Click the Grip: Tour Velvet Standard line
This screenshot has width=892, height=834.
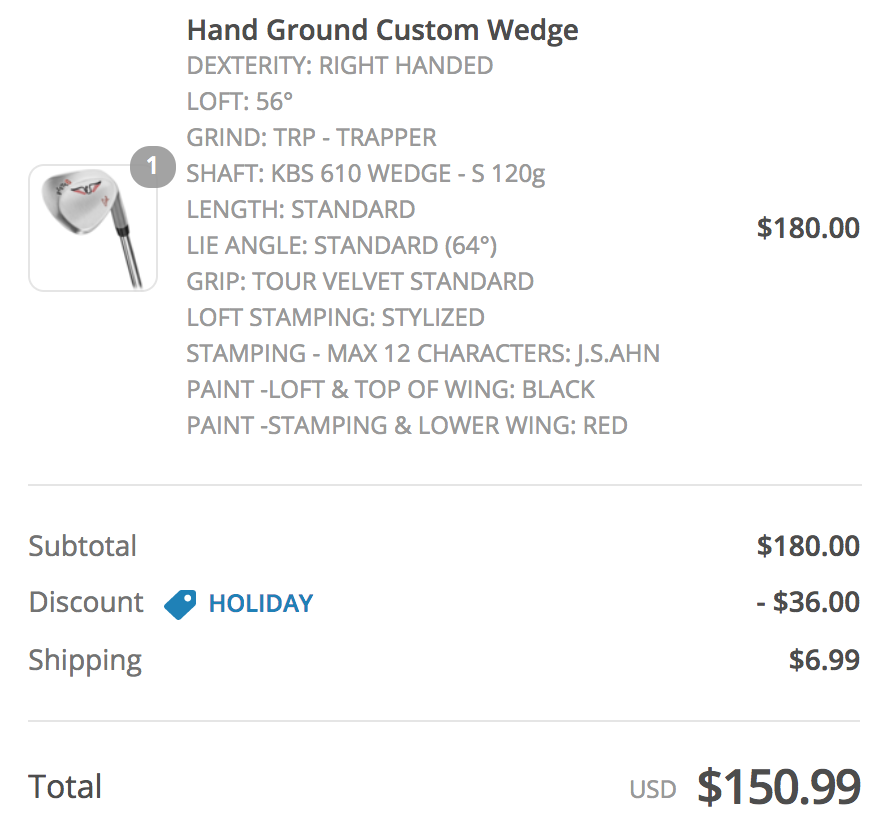pos(360,282)
